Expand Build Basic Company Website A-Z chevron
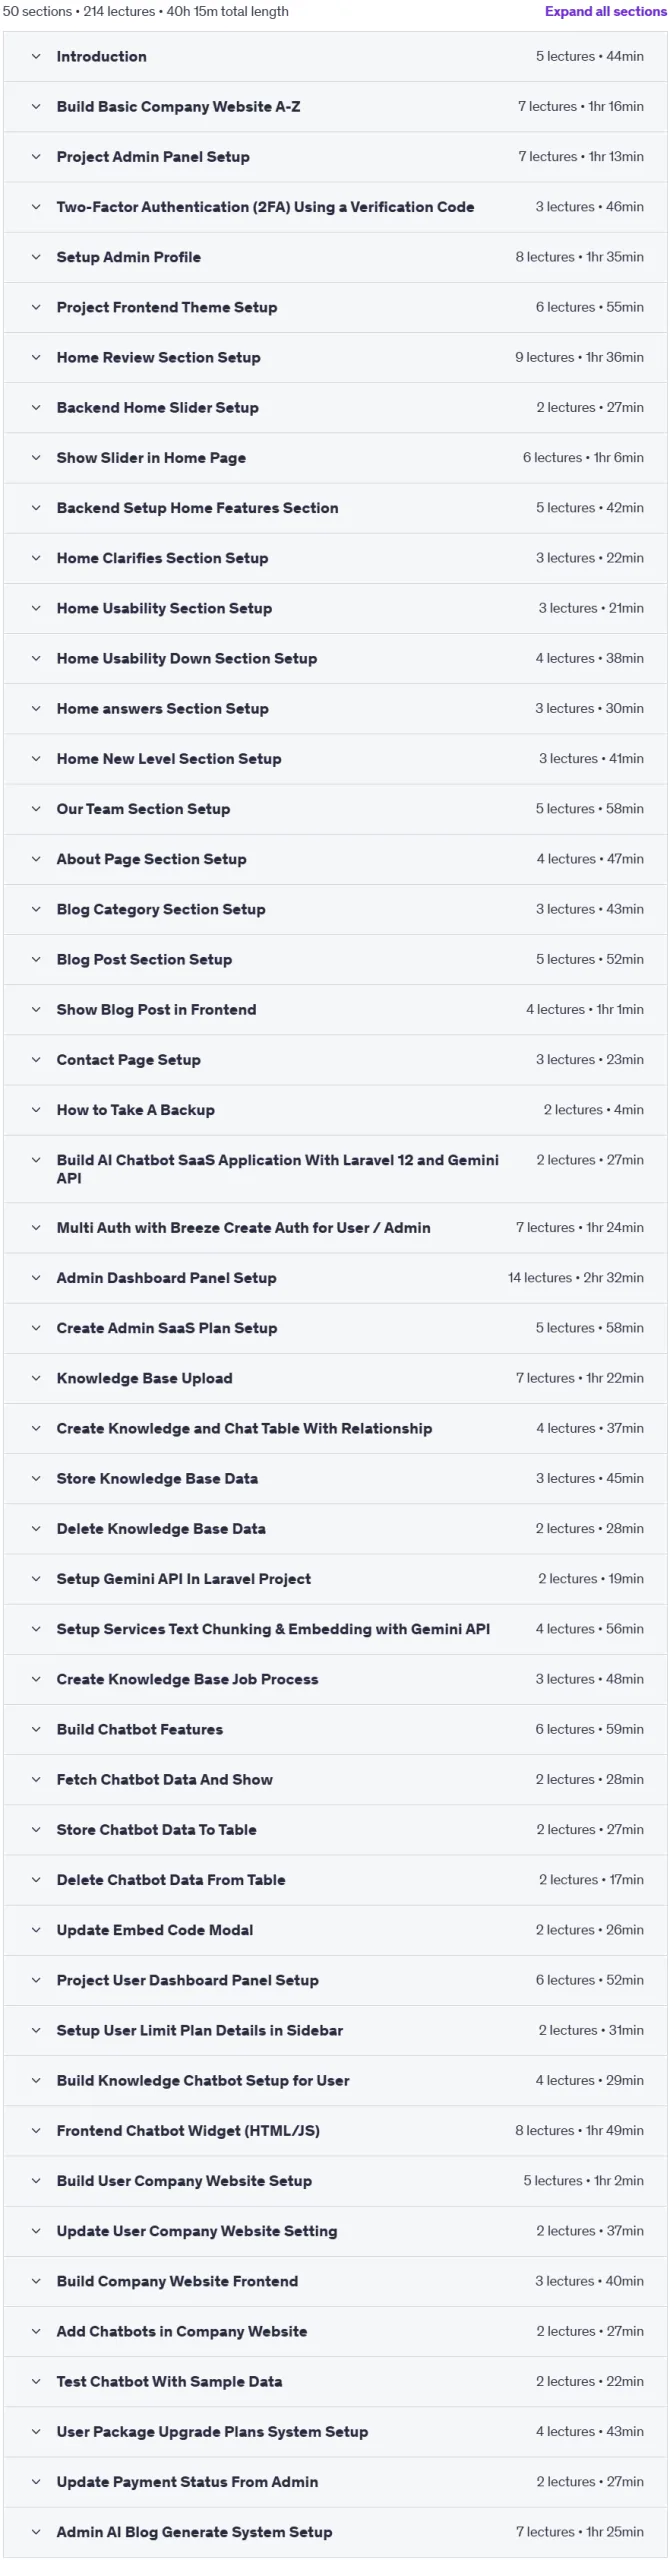The height and width of the screenshot is (2560, 670). coord(36,107)
